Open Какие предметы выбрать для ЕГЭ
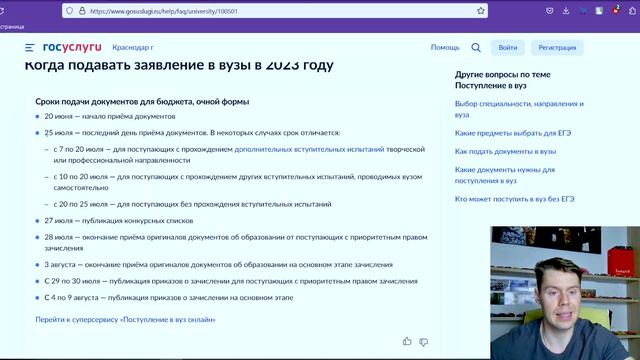The image size is (640, 360). [513, 133]
